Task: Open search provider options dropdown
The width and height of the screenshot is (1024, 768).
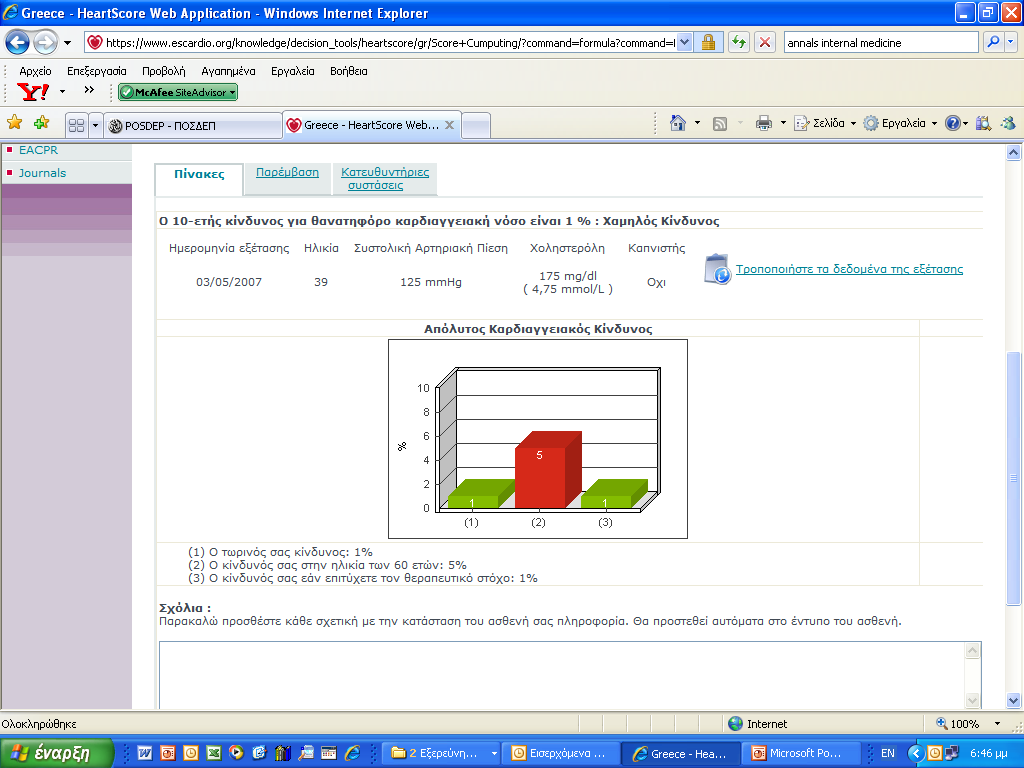Action: 1010,42
